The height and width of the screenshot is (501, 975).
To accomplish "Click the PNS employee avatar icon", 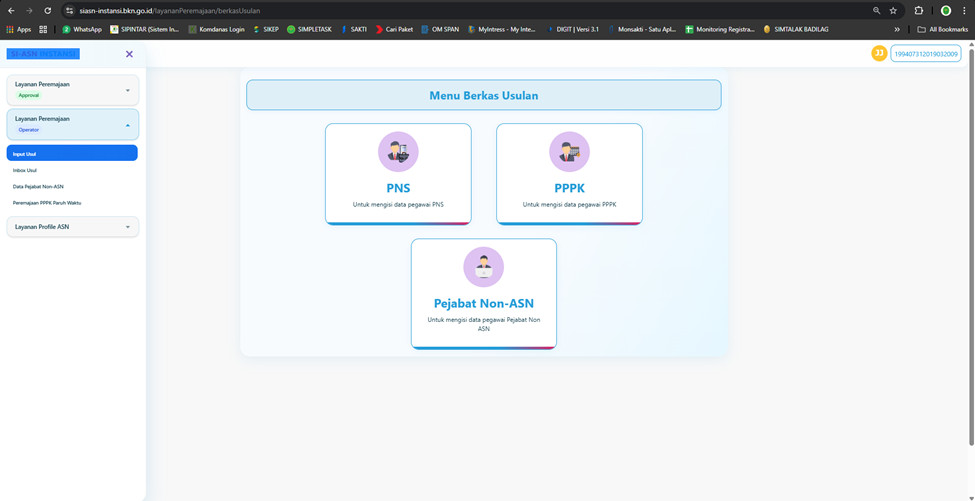I will [398, 152].
